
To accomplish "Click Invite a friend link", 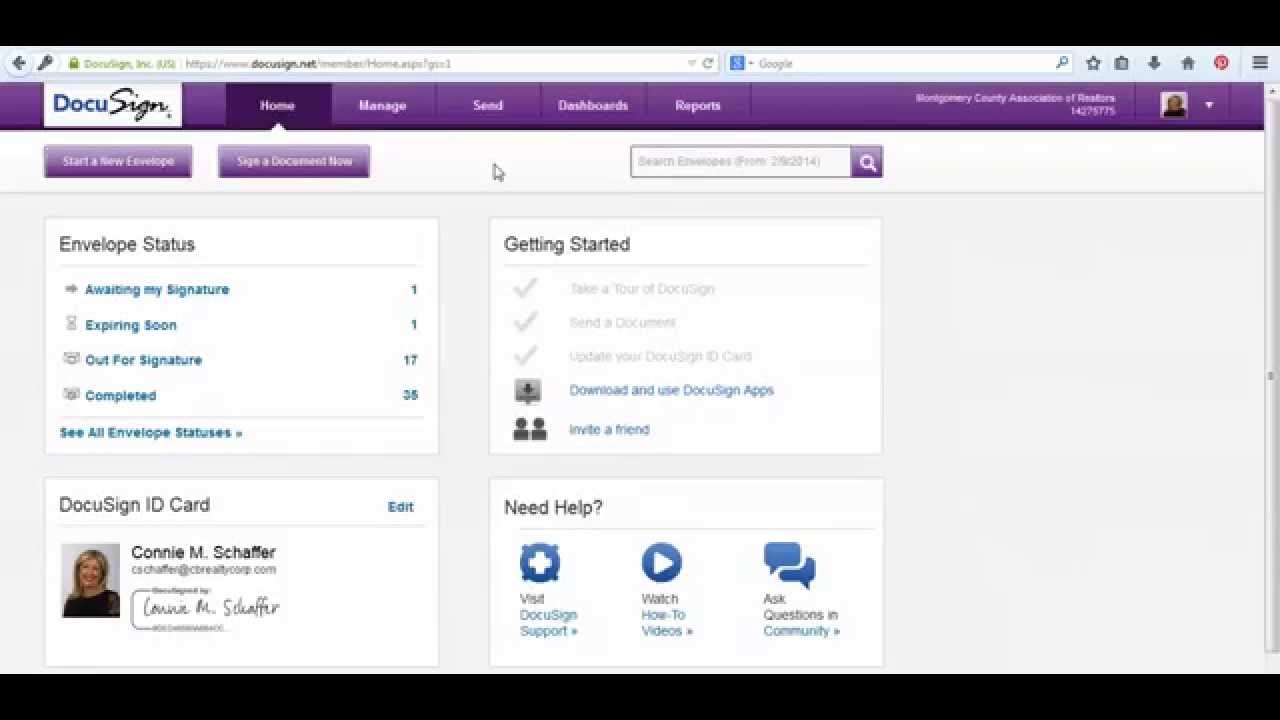I will point(609,429).
